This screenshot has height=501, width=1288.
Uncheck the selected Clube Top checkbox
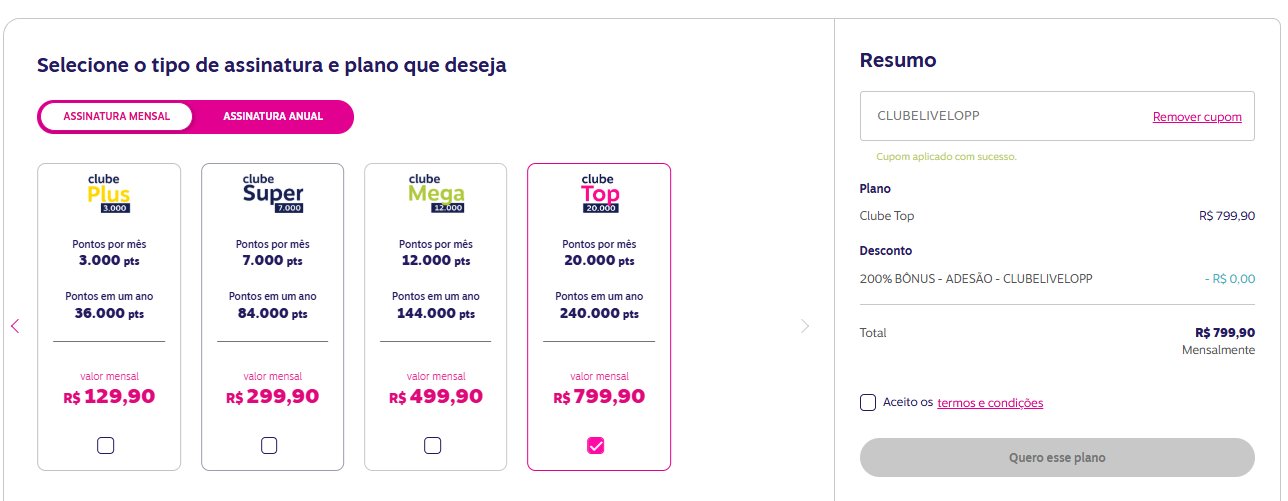pos(596,446)
